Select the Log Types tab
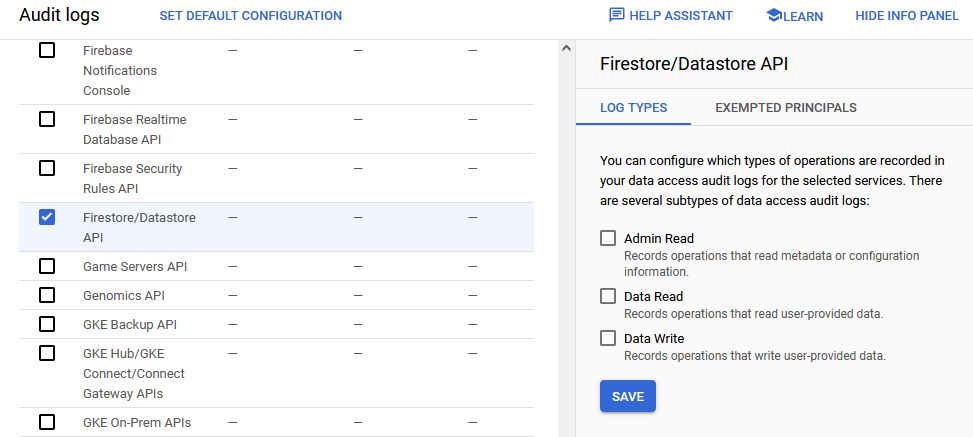This screenshot has width=973, height=437. tap(633, 108)
